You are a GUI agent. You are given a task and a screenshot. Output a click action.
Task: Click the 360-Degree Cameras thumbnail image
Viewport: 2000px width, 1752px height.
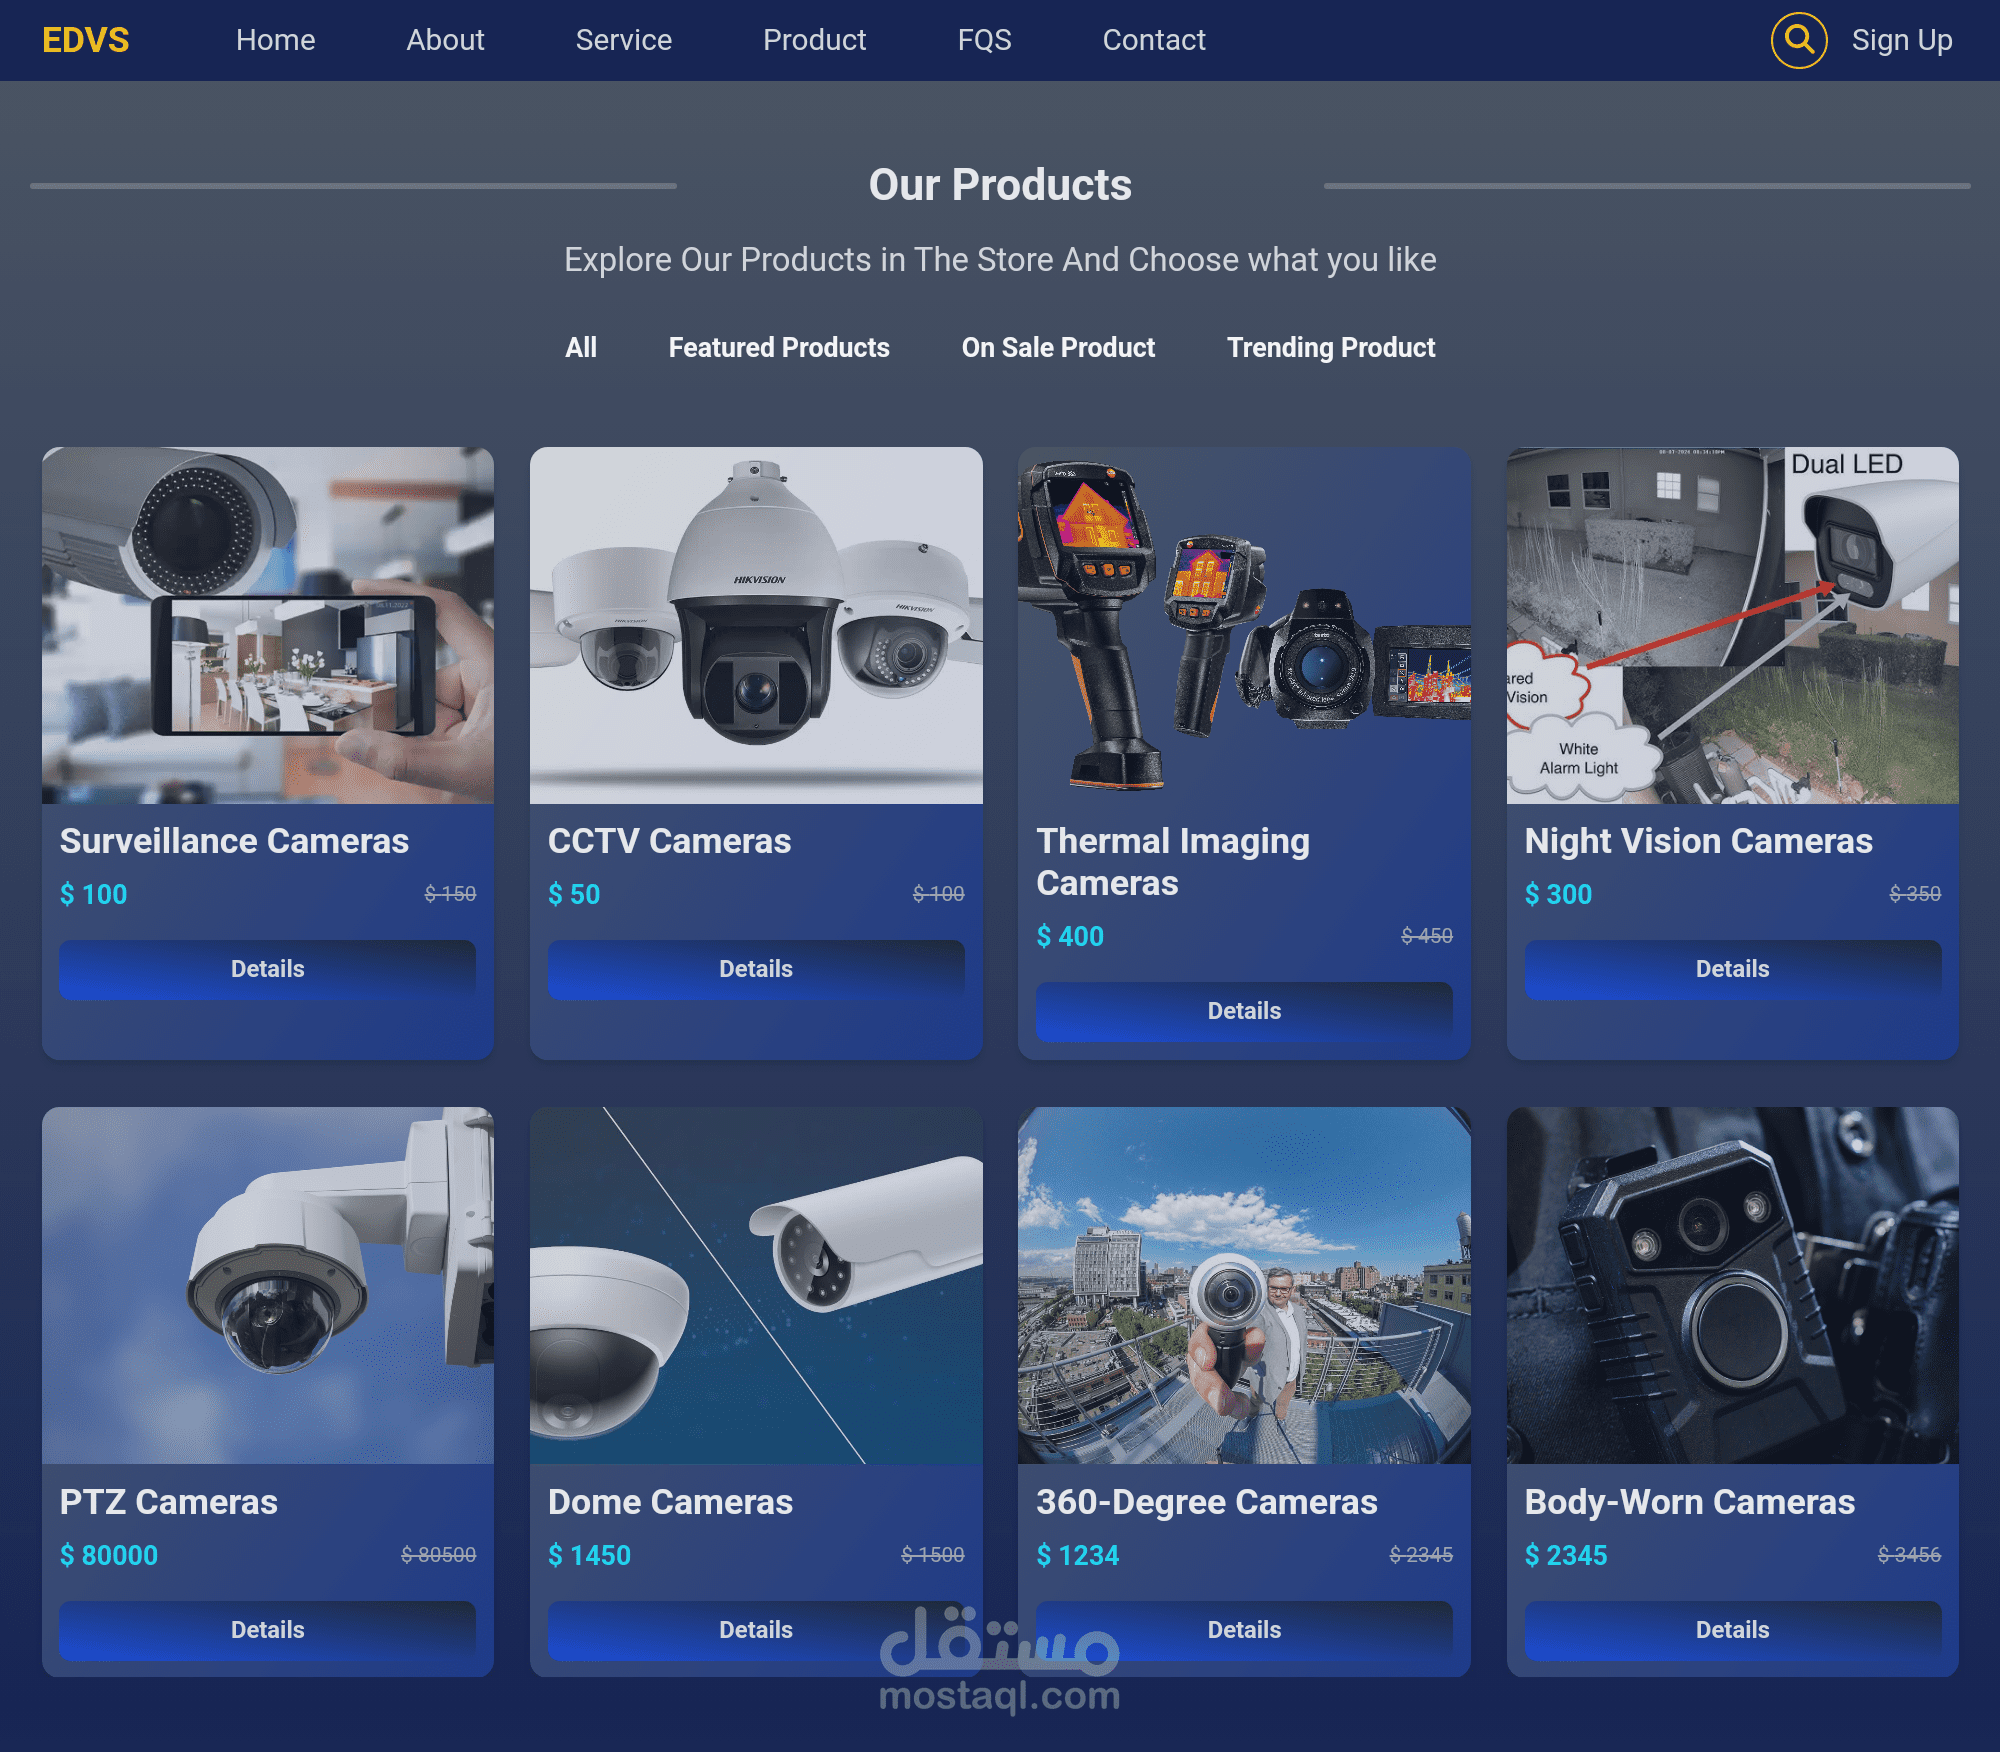click(1243, 1285)
